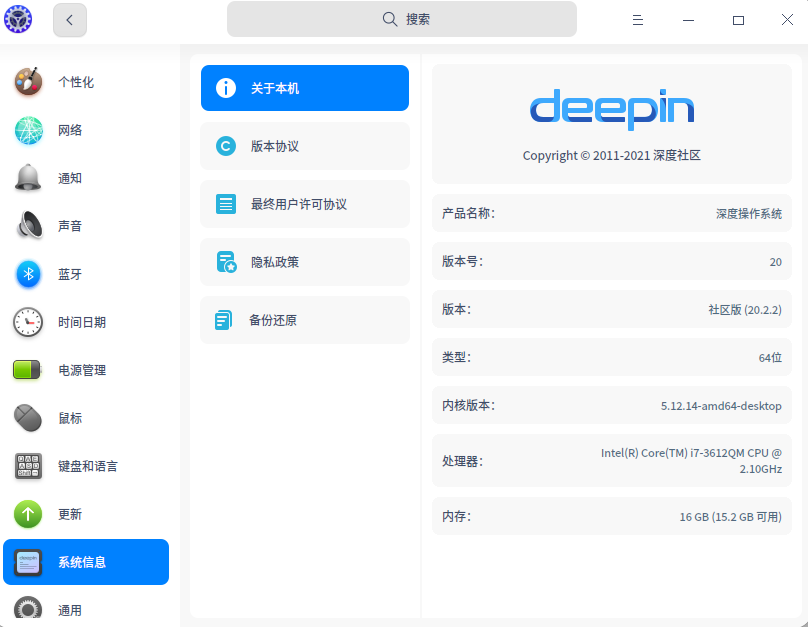
Task: Switch to the 网络 label
Action: (70, 130)
